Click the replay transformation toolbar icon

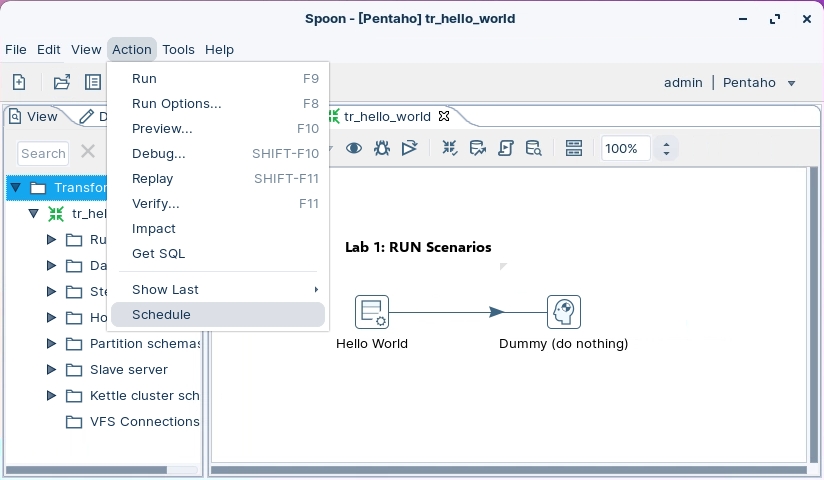409,148
